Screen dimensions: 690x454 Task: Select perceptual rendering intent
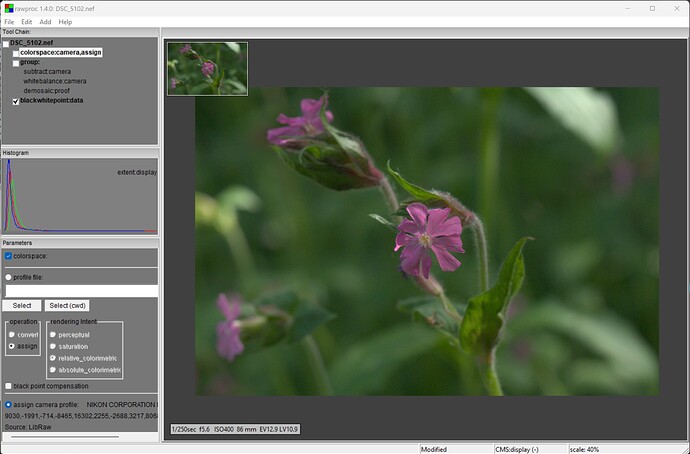(53, 335)
